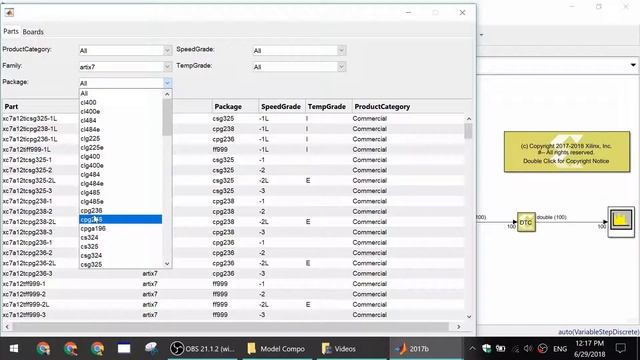Viewport: 640px width, 360px height.
Task: Sort by the Package column header
Action: coord(235,107)
